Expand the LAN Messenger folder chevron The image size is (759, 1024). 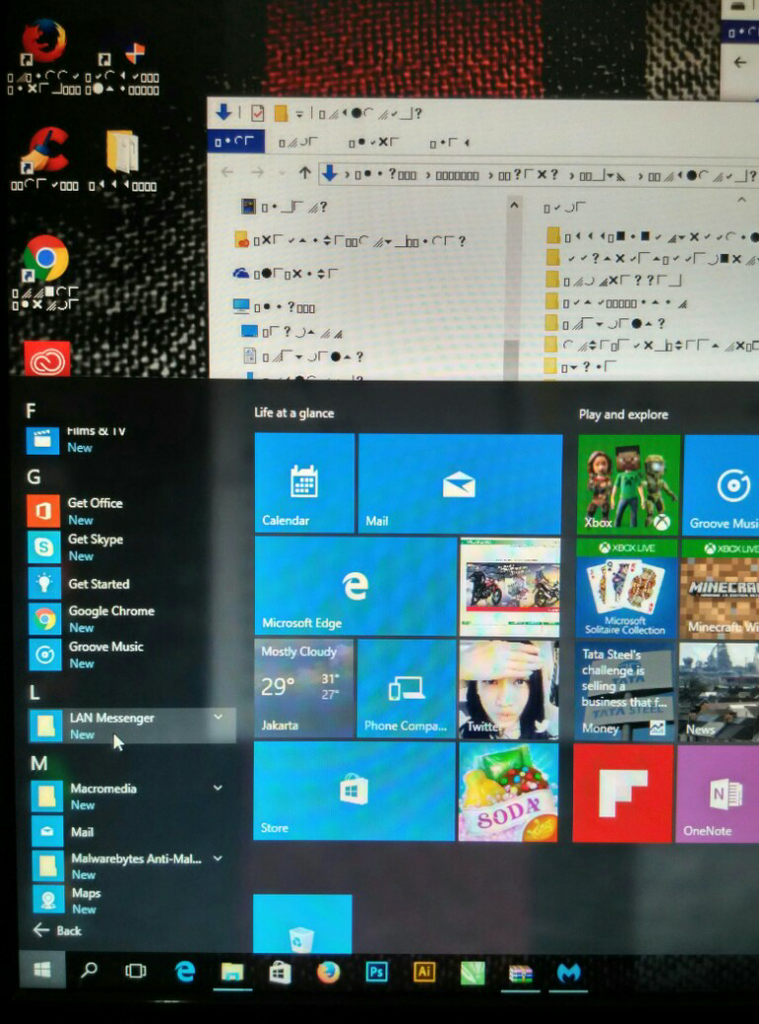click(x=218, y=717)
